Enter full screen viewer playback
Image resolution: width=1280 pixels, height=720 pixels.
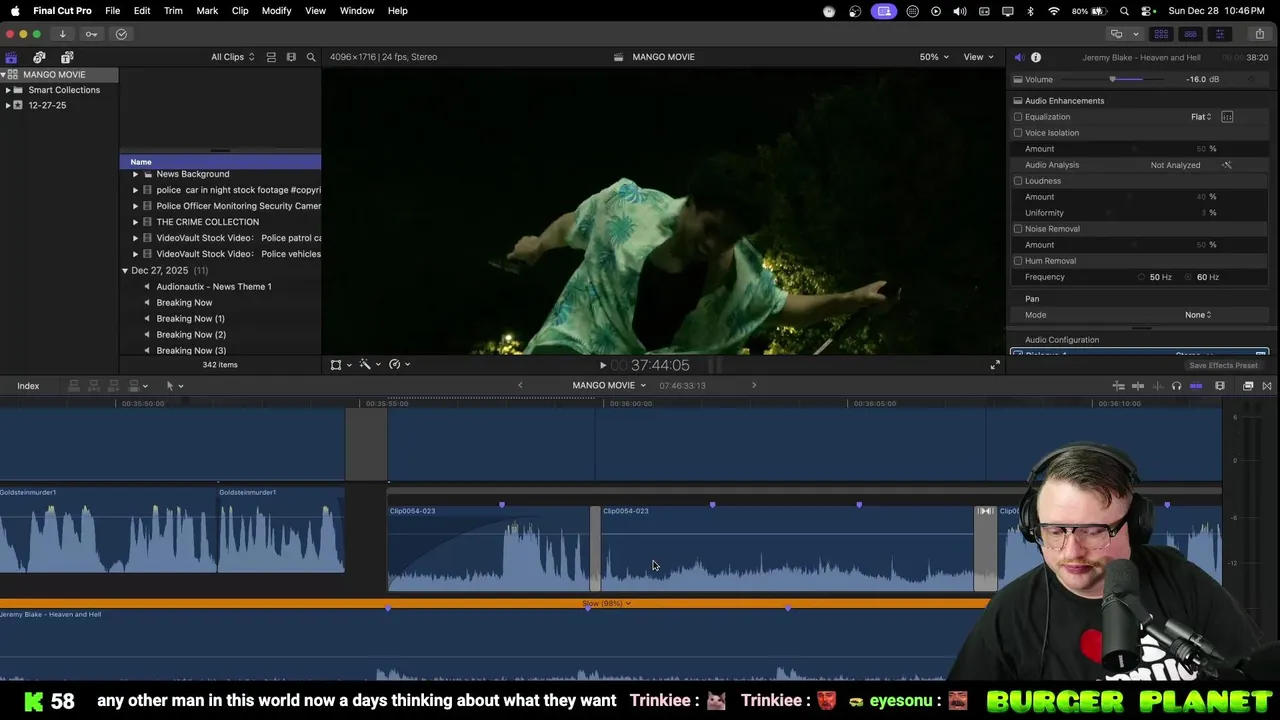pos(995,365)
